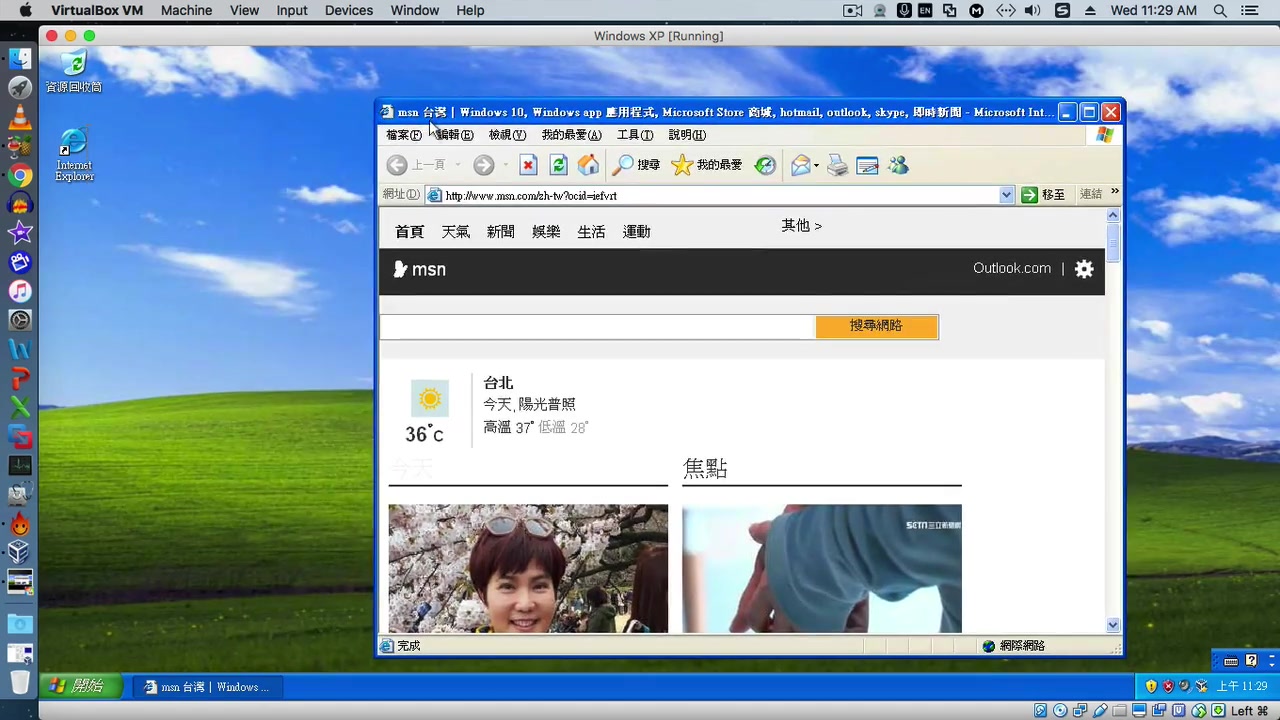Click the VirtualBox optical disc status icon
1280x720 pixels.
click(1059, 710)
